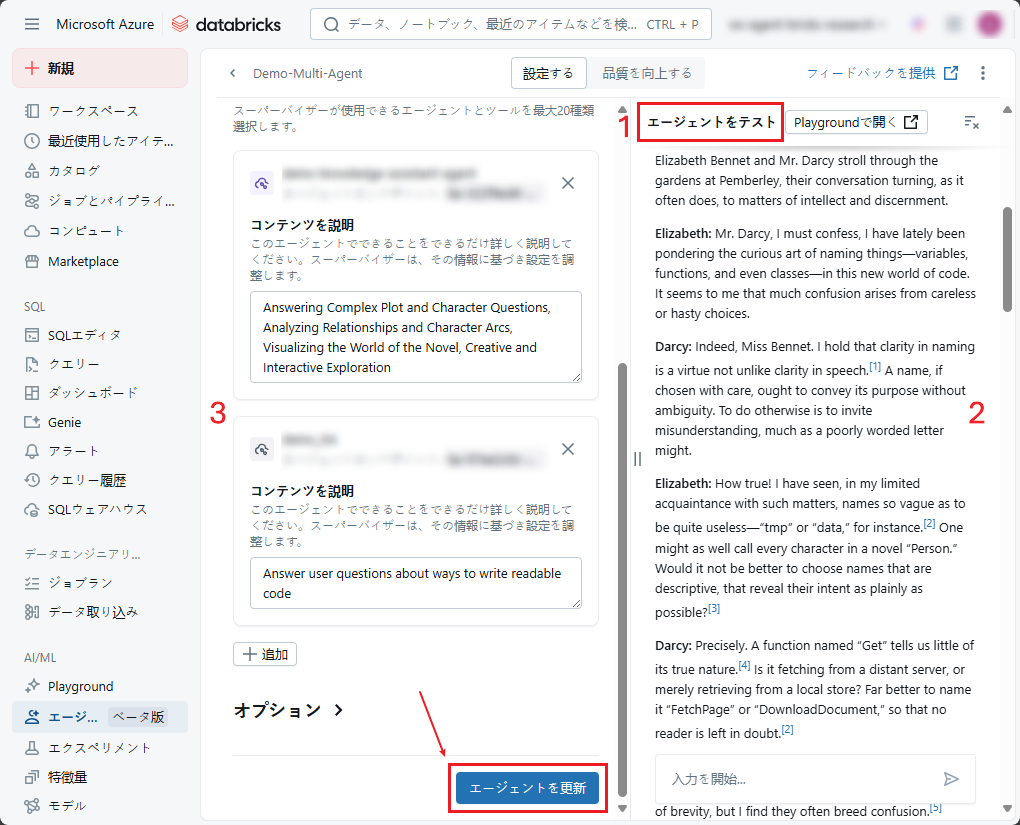This screenshot has width=1020, height=825.
Task: Expand the オプション section
Action: pos(288,710)
